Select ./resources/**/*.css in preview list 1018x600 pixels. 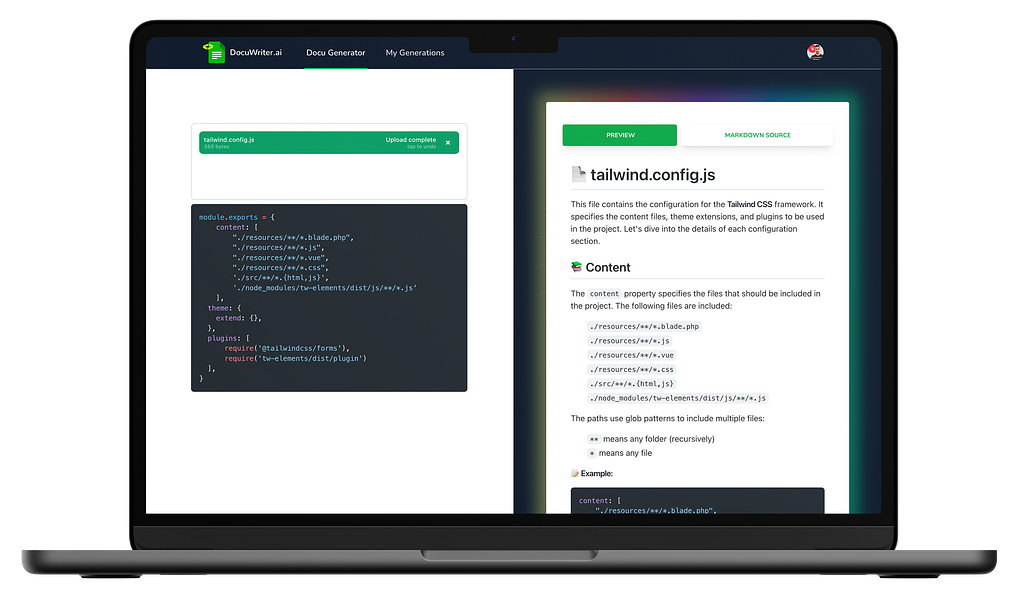632,369
